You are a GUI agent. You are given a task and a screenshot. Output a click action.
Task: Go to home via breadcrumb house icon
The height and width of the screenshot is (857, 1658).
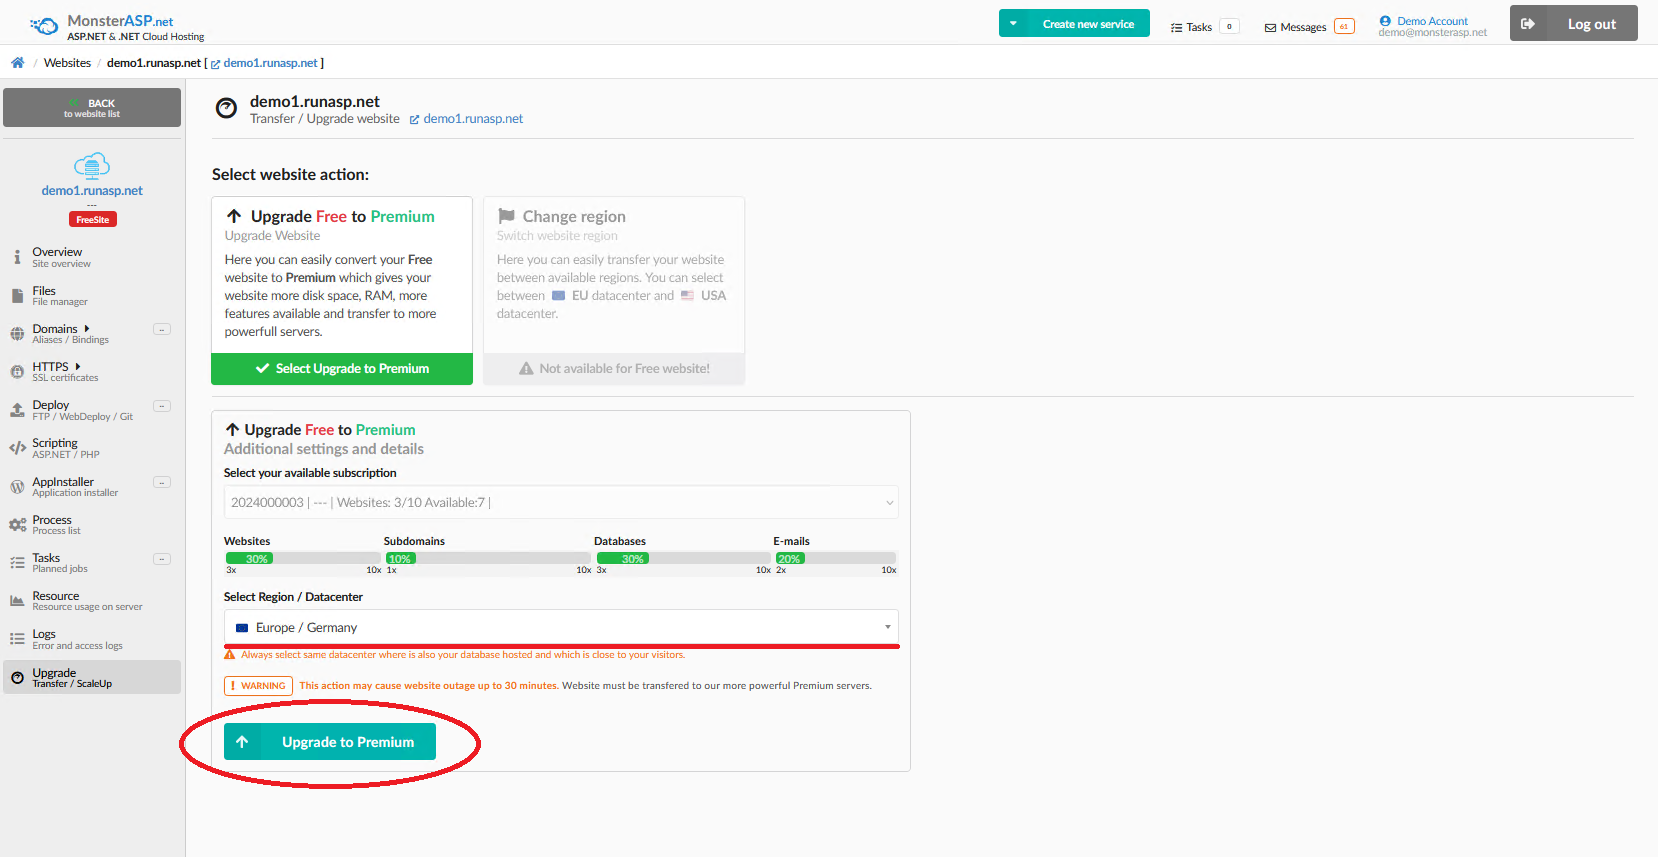18,63
